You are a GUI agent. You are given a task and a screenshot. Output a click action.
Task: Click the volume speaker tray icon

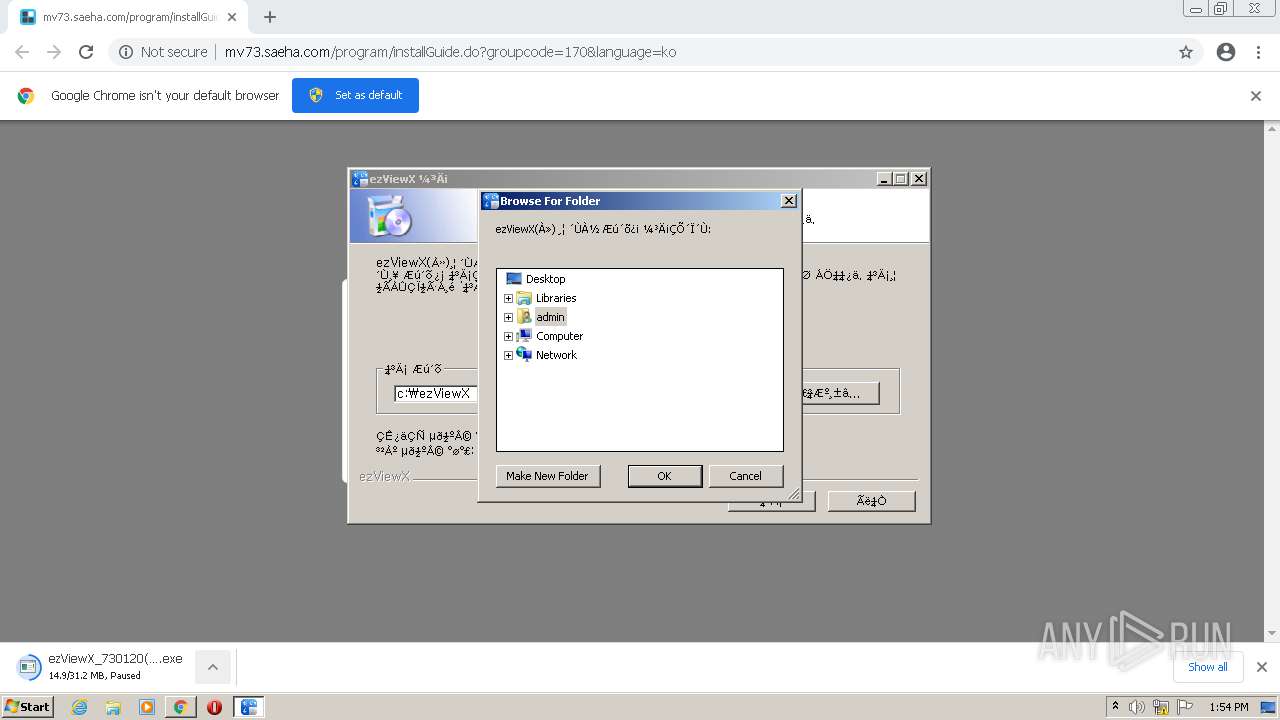(x=1137, y=707)
